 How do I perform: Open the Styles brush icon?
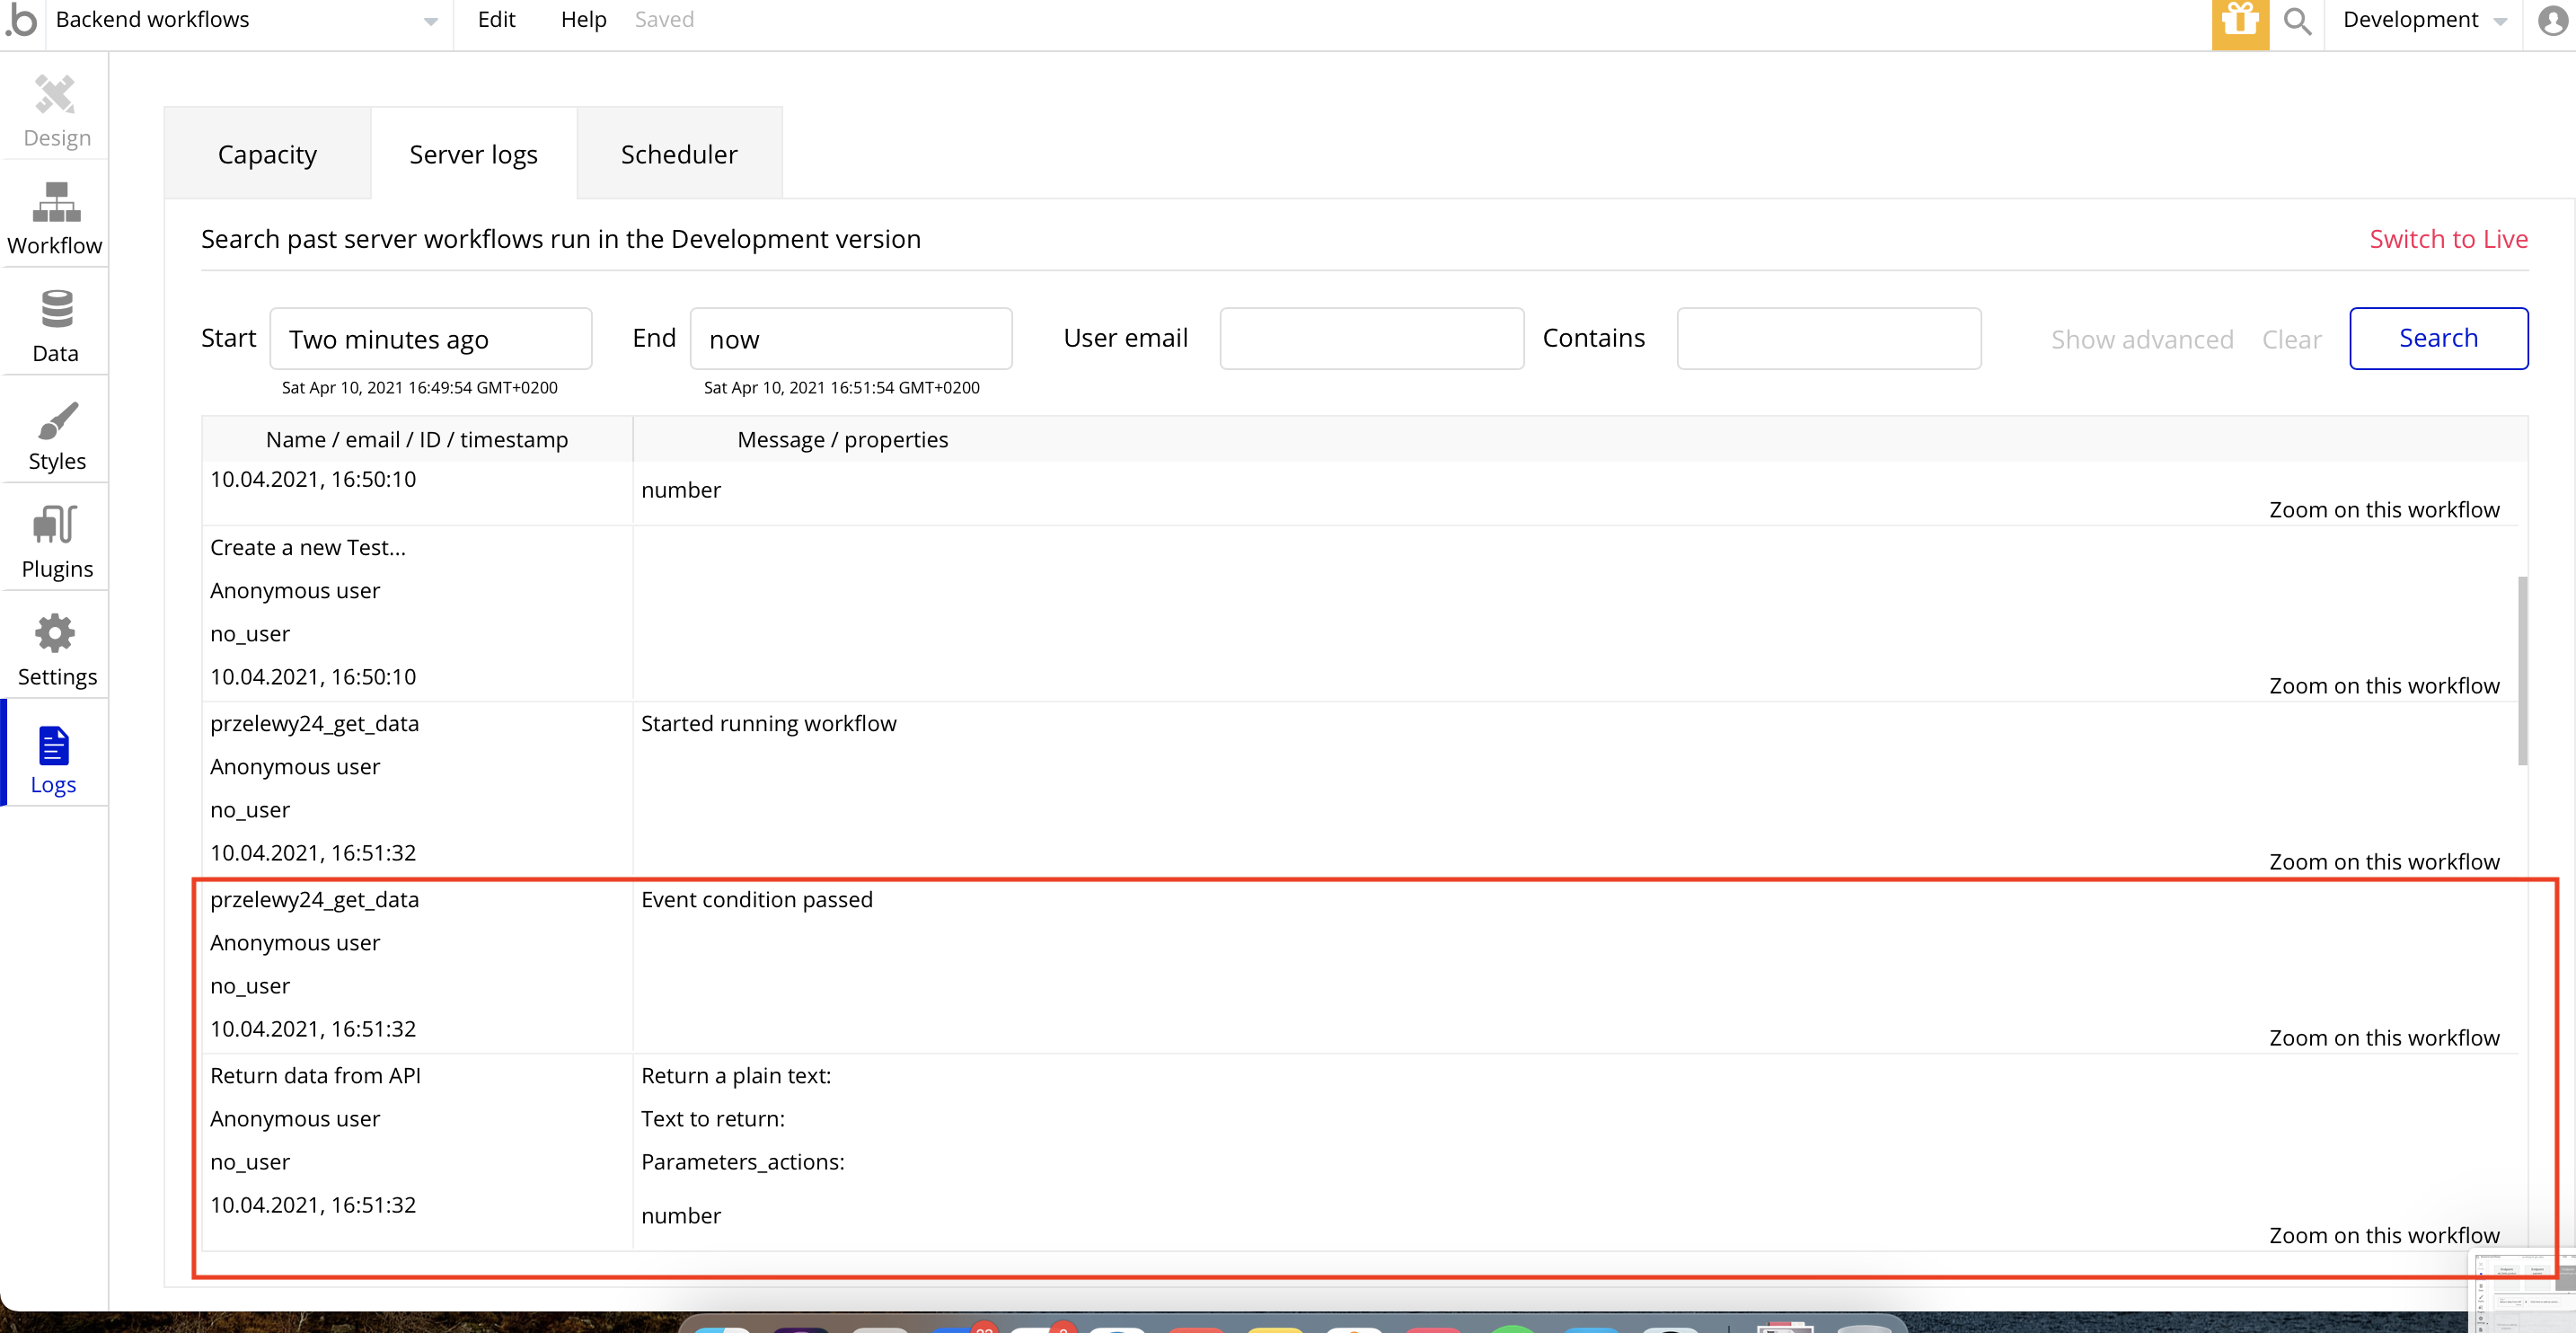(55, 420)
